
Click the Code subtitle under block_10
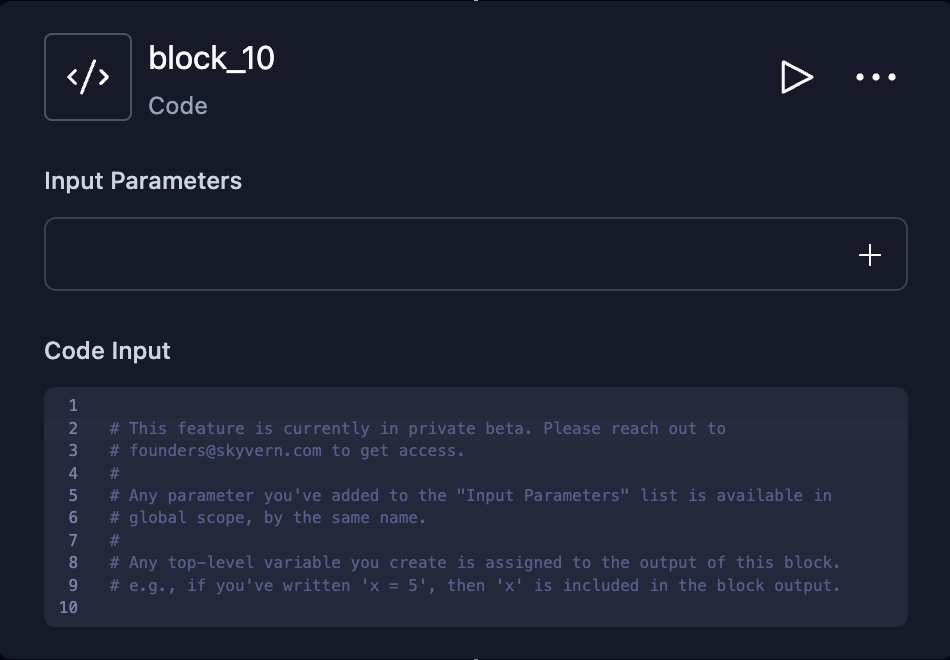[178, 106]
